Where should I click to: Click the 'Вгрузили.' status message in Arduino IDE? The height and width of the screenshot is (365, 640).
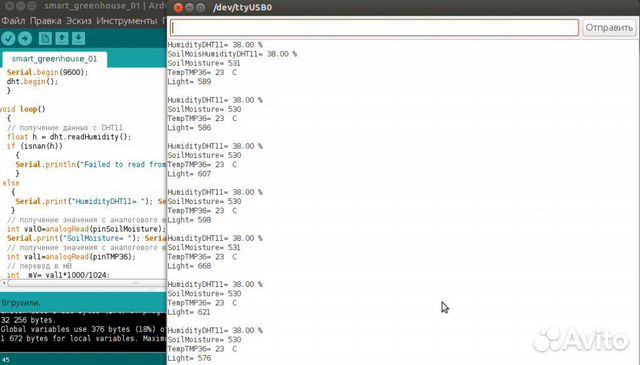point(20,303)
